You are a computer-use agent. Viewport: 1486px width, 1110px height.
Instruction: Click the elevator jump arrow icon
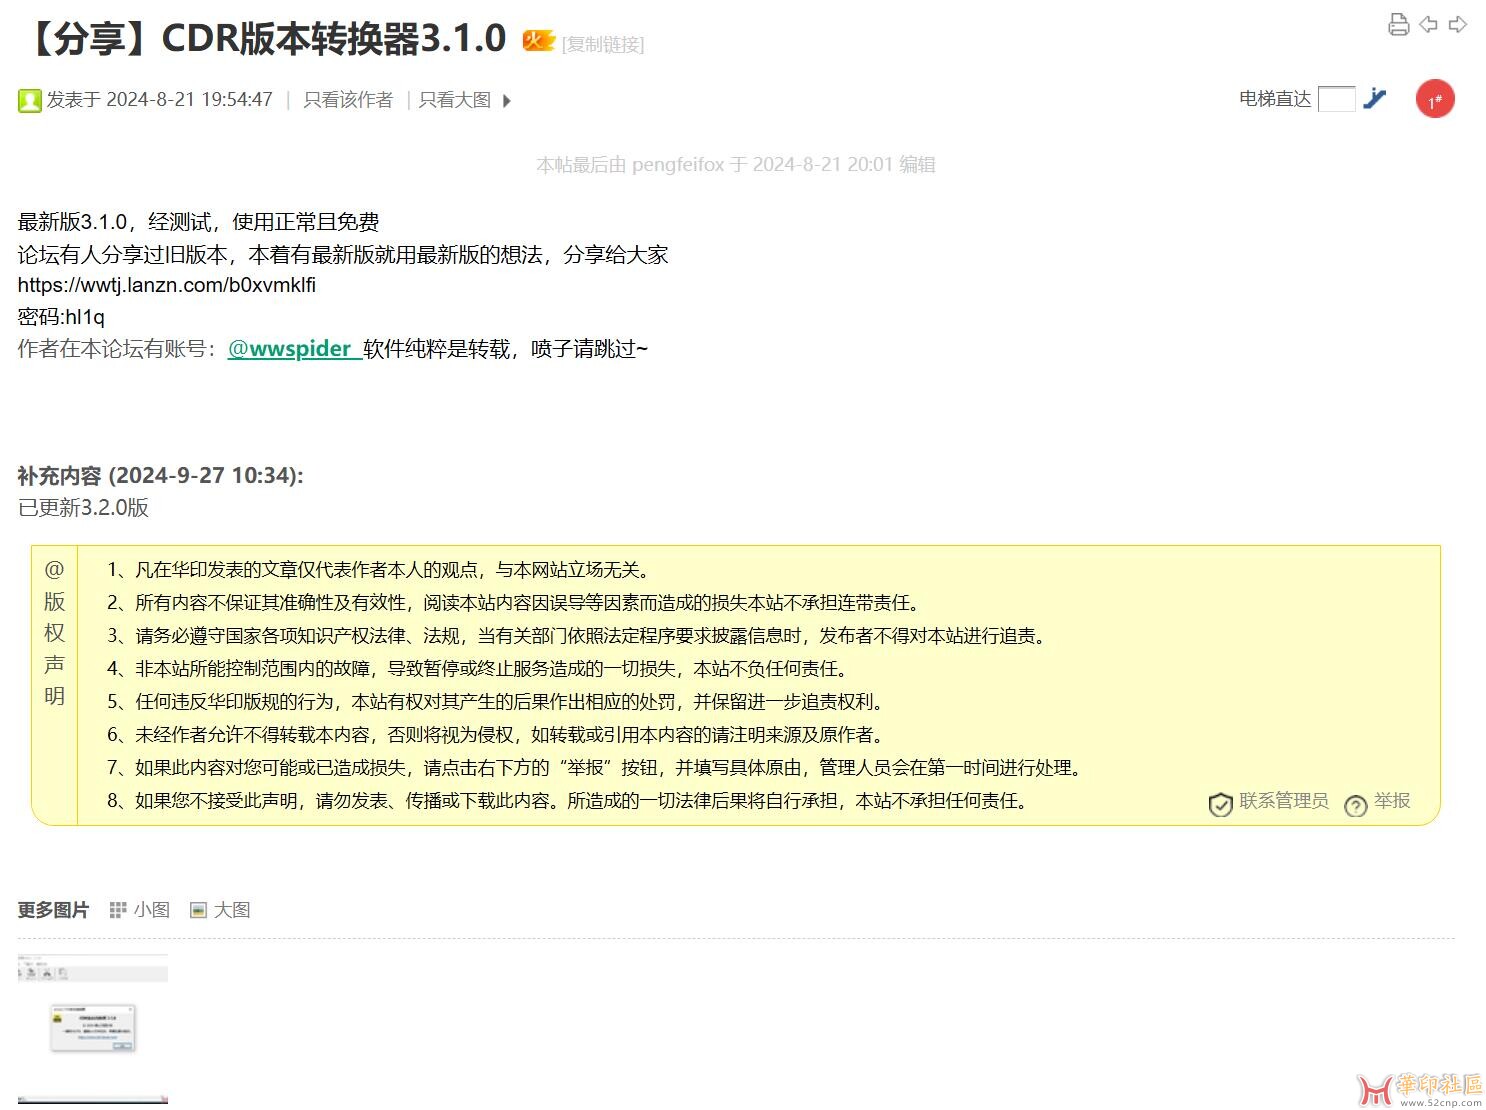(1375, 98)
